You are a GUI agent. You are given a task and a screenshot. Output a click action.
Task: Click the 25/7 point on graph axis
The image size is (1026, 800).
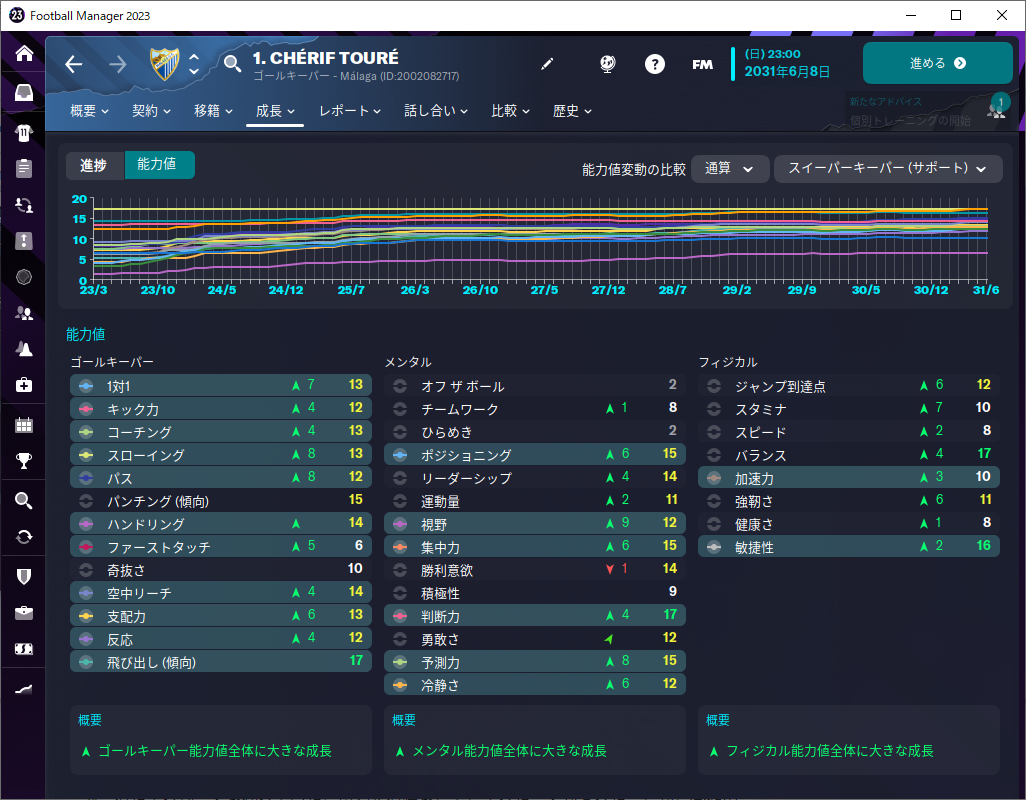coord(351,290)
